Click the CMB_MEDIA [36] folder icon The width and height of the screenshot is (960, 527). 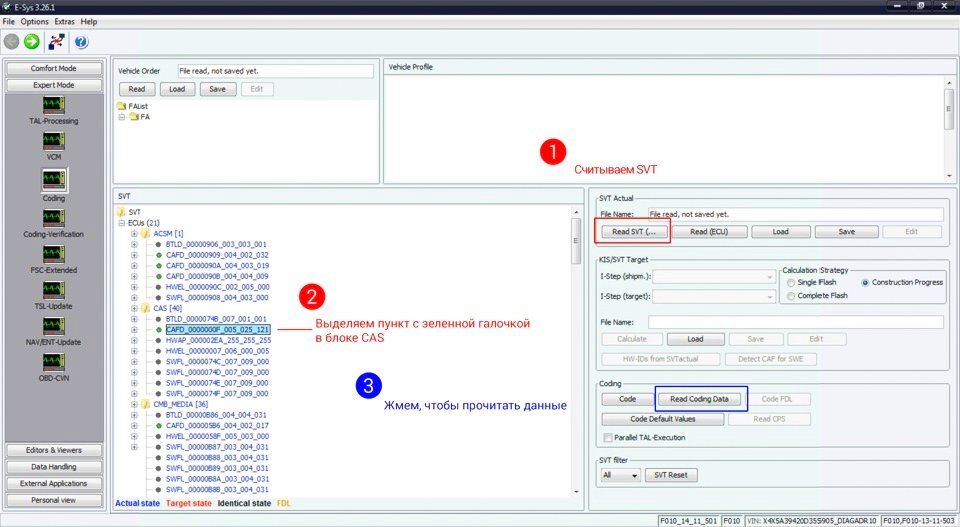tap(146, 404)
